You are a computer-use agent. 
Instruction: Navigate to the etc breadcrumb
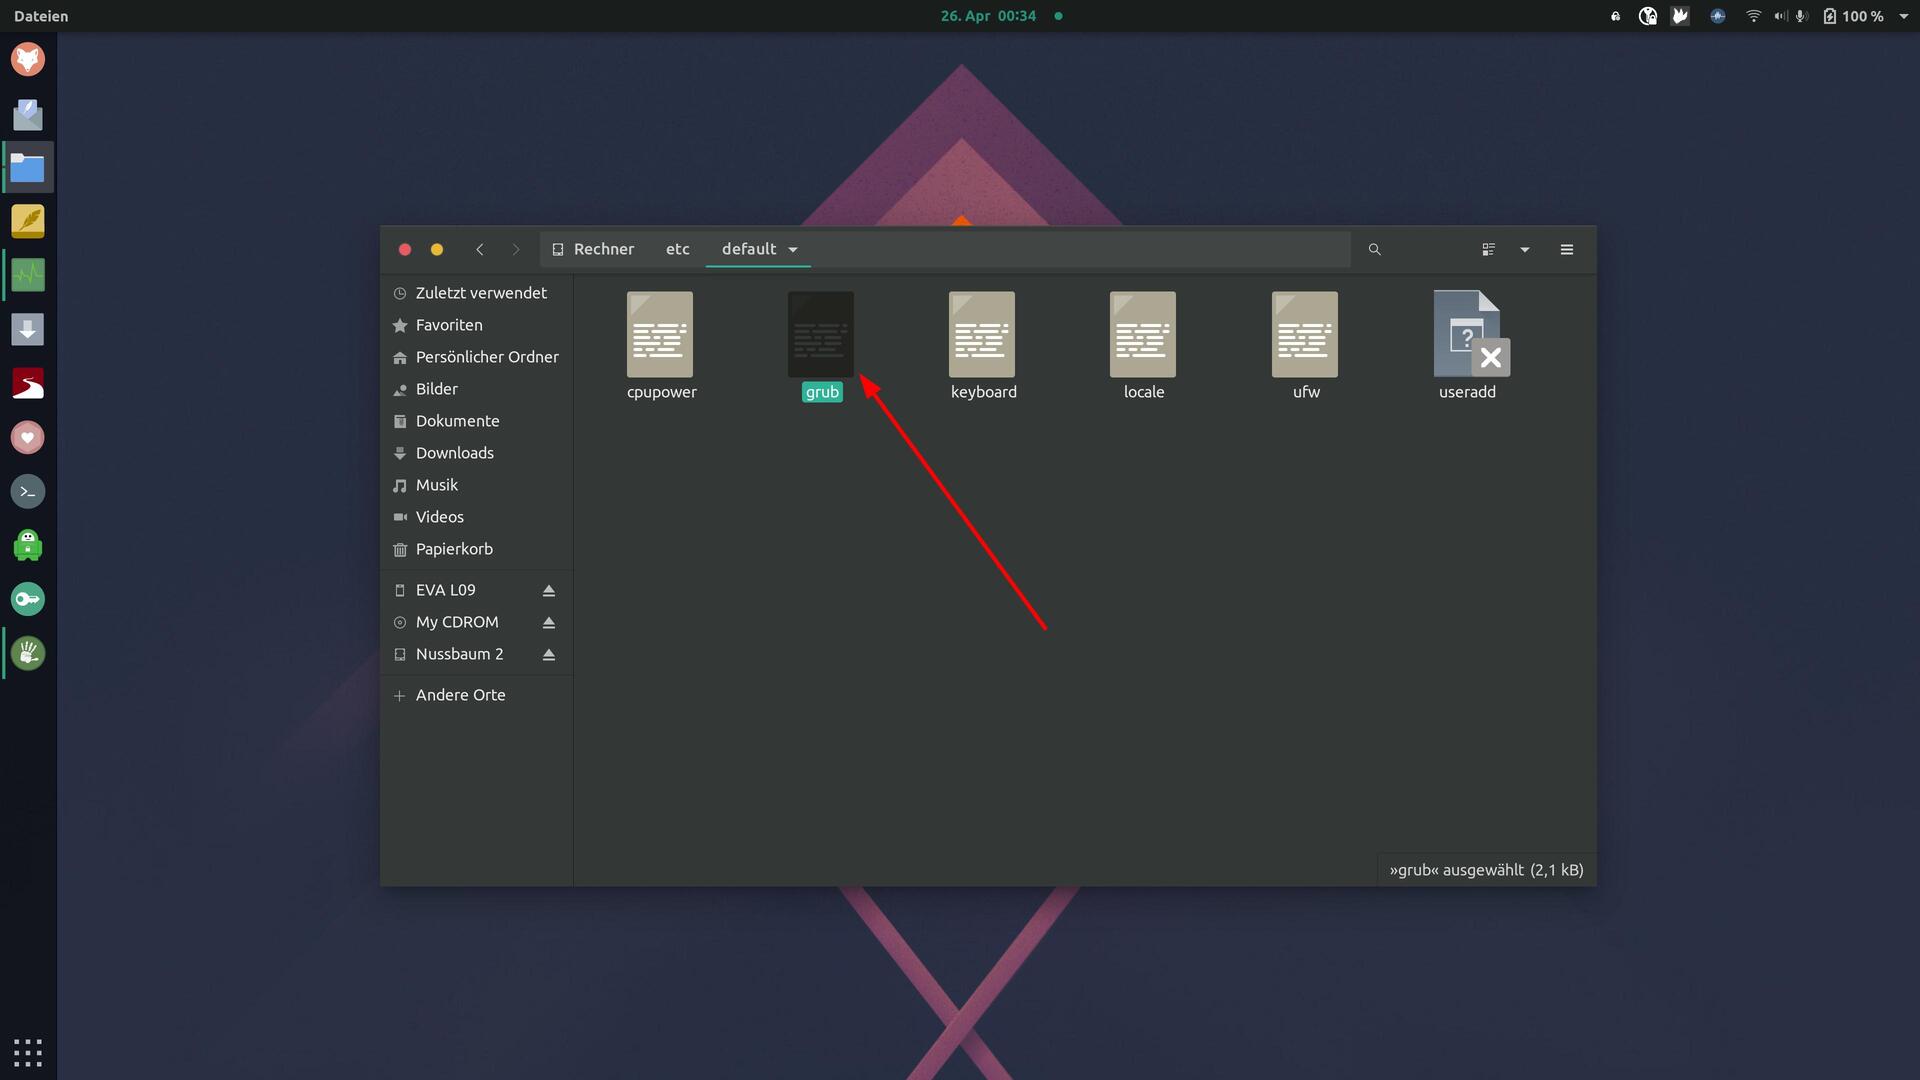click(x=677, y=250)
